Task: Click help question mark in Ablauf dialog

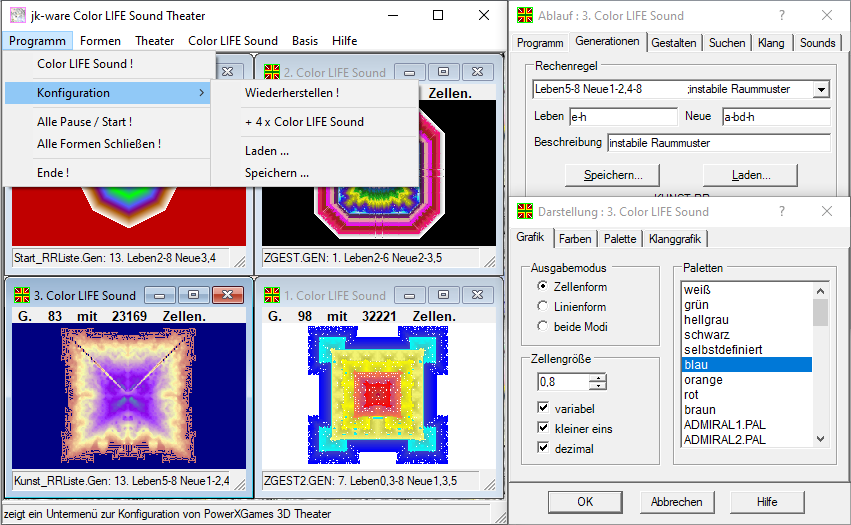Action: point(782,15)
